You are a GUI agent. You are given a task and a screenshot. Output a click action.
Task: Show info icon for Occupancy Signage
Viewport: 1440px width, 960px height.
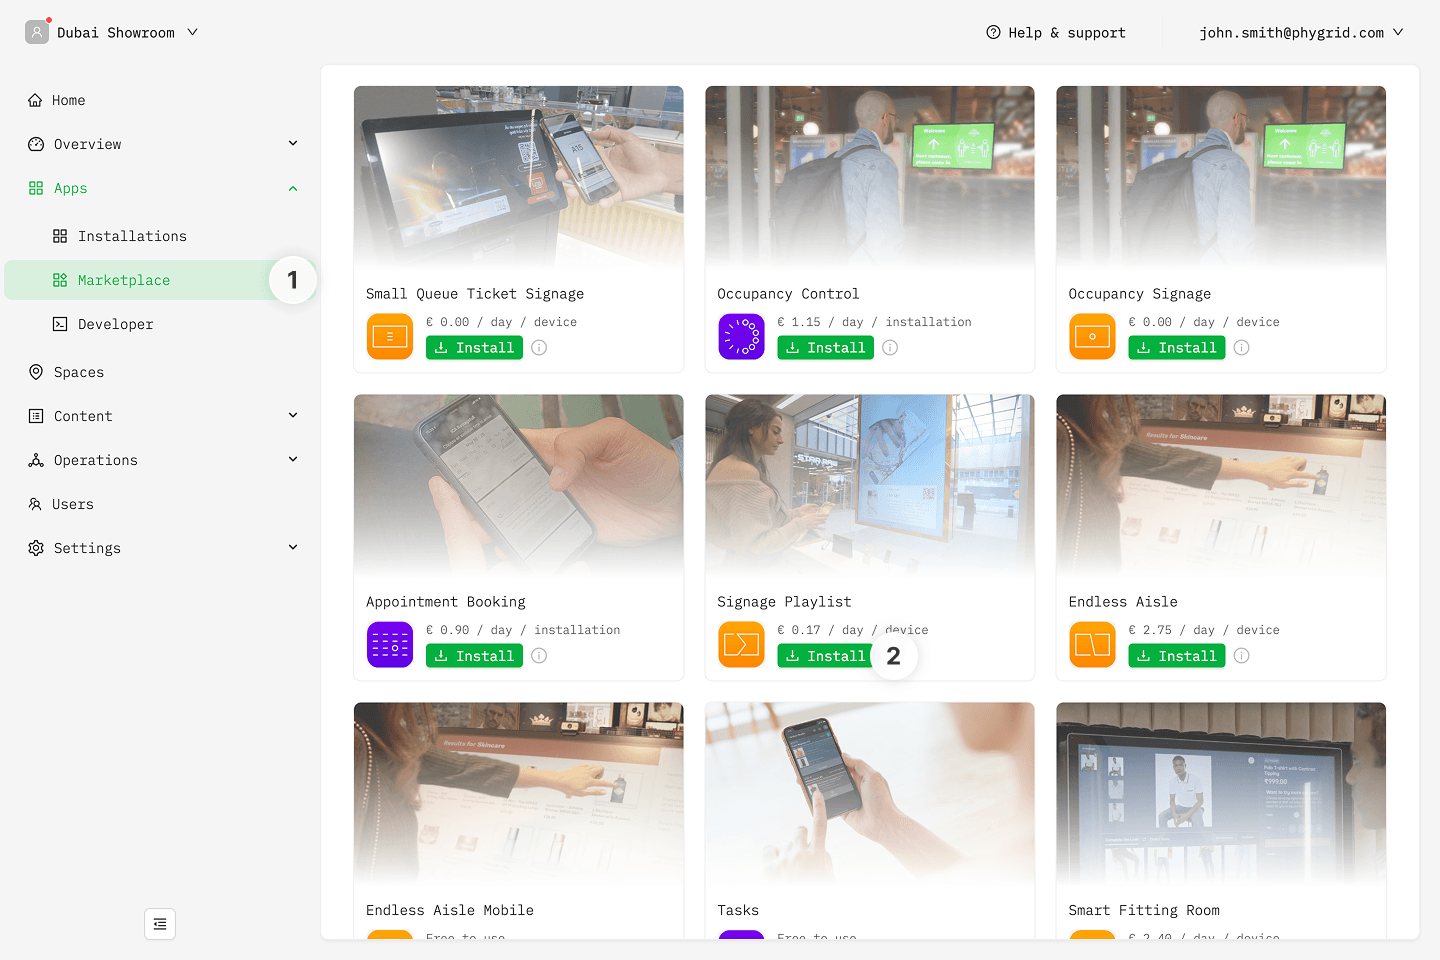1241,348
